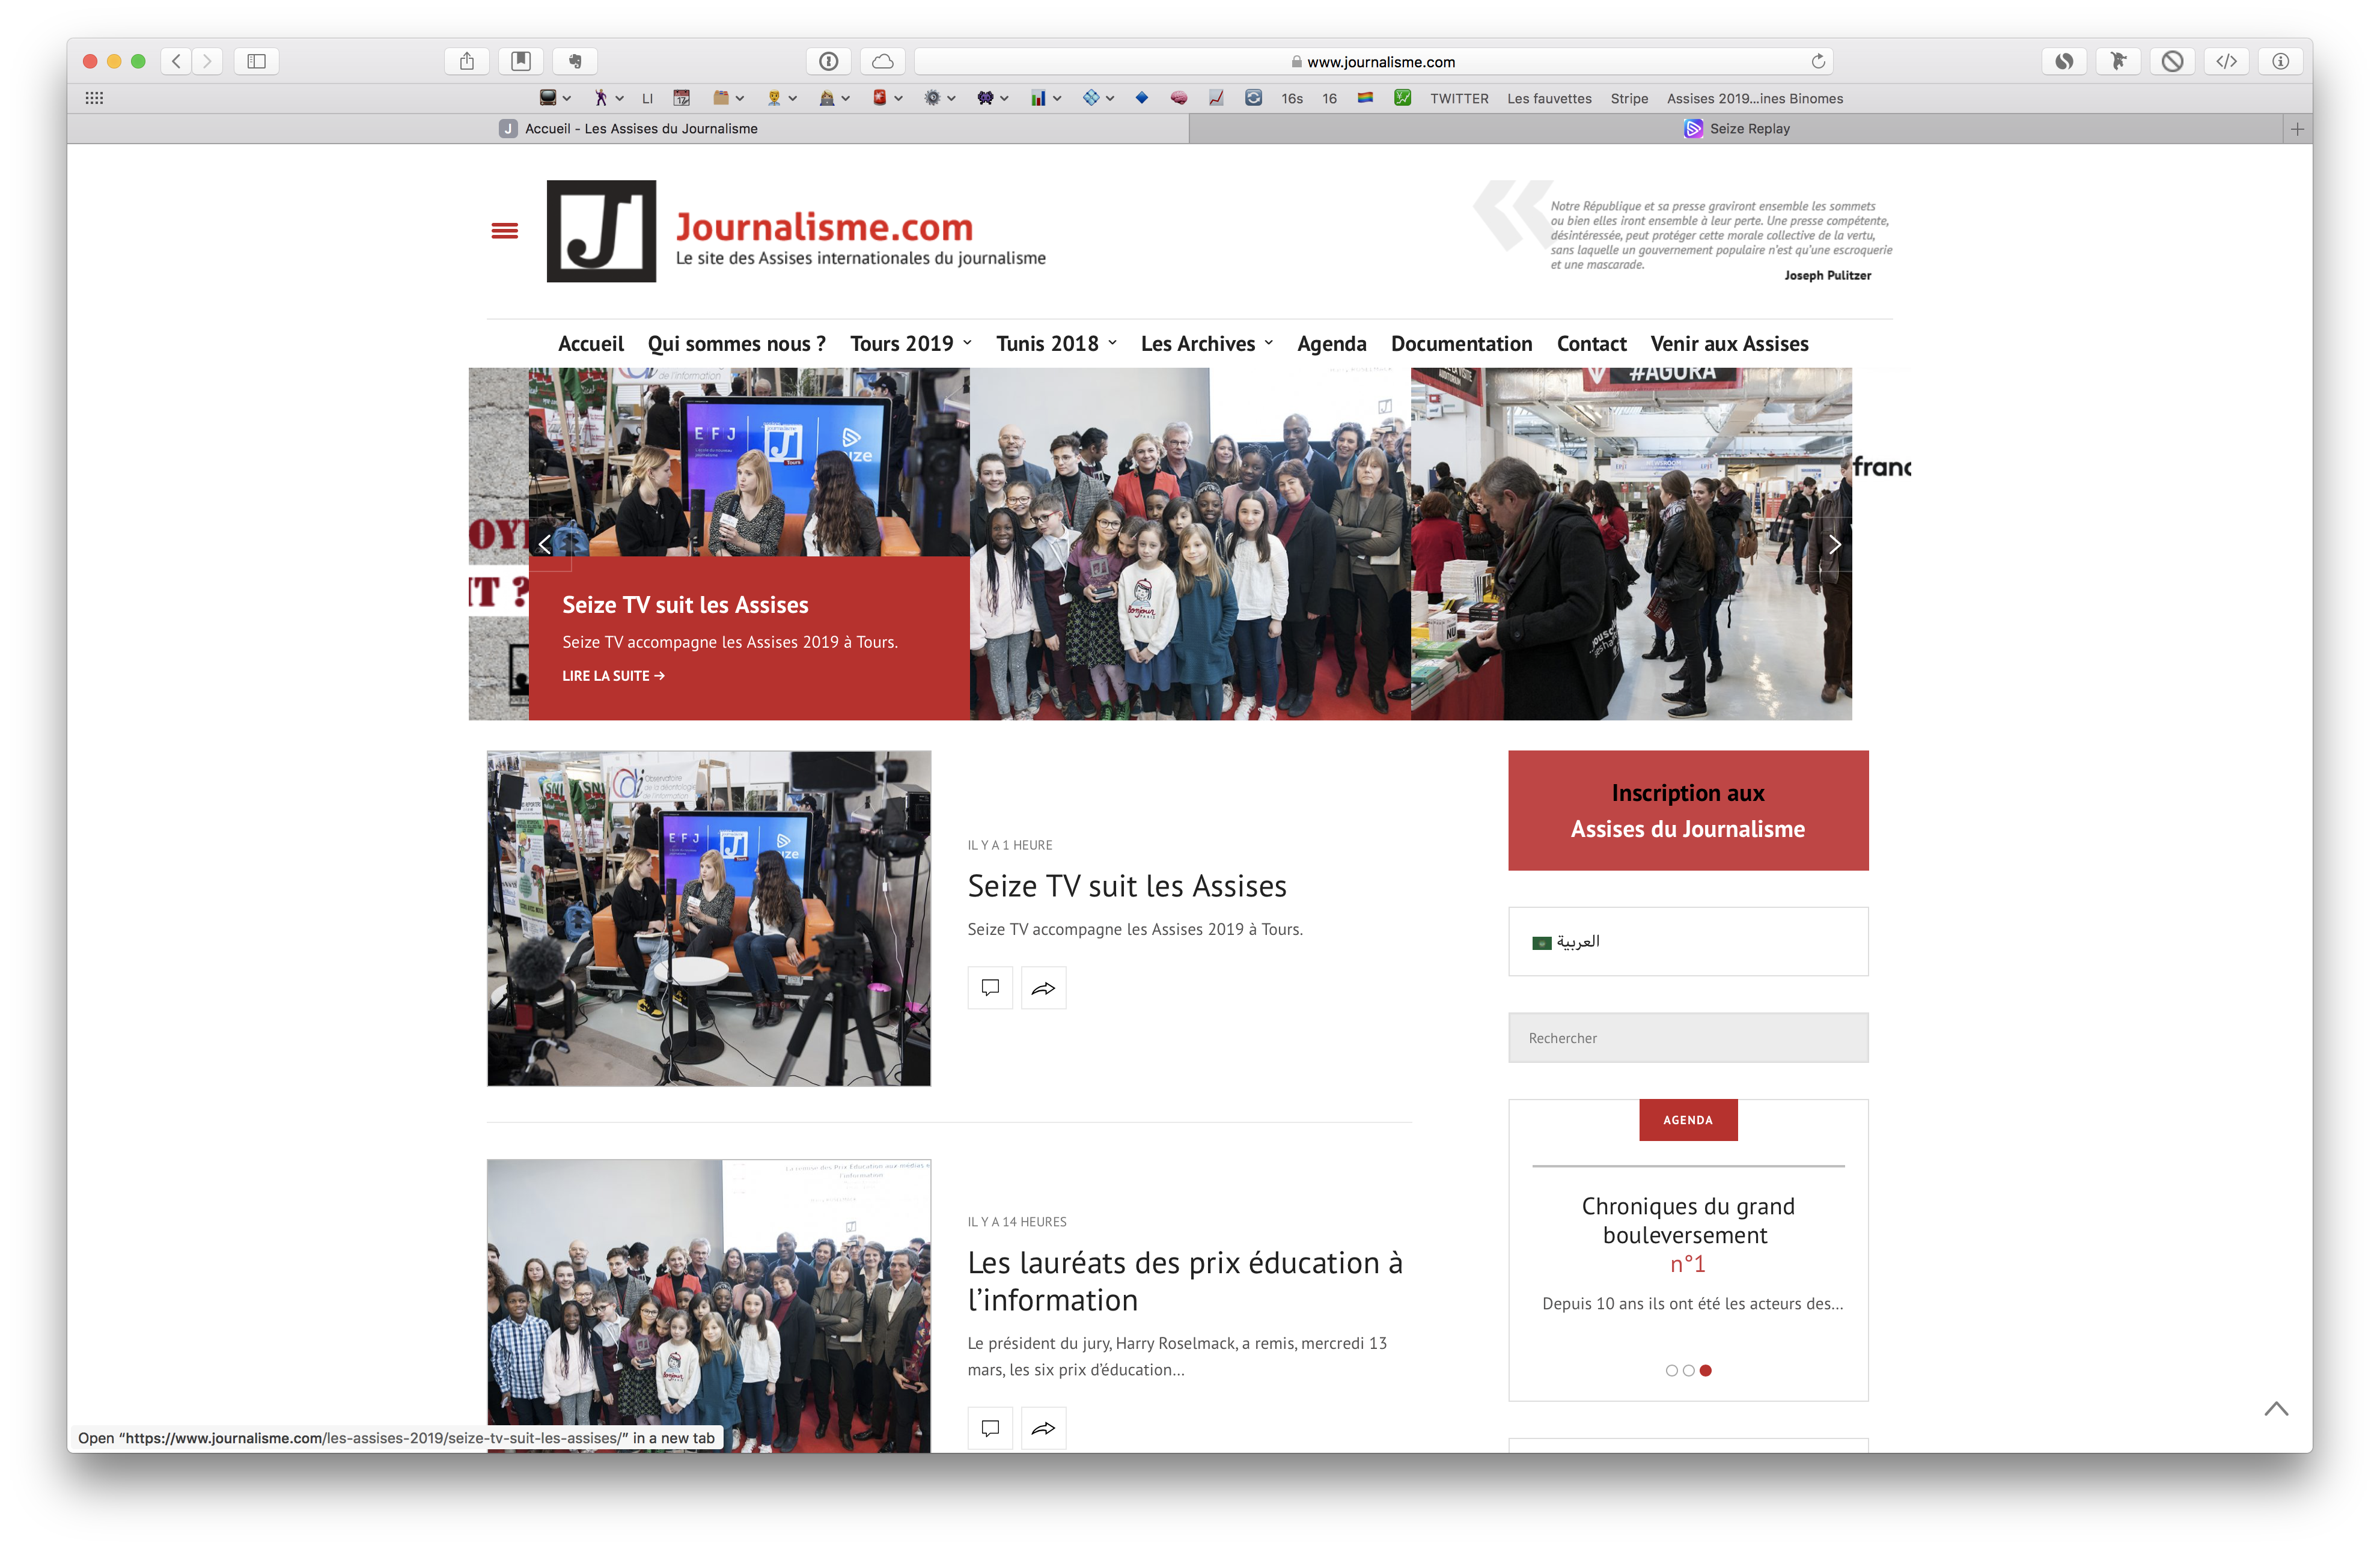
Task: Expand the Tunis 2018 menu
Action: [x=1056, y=344]
